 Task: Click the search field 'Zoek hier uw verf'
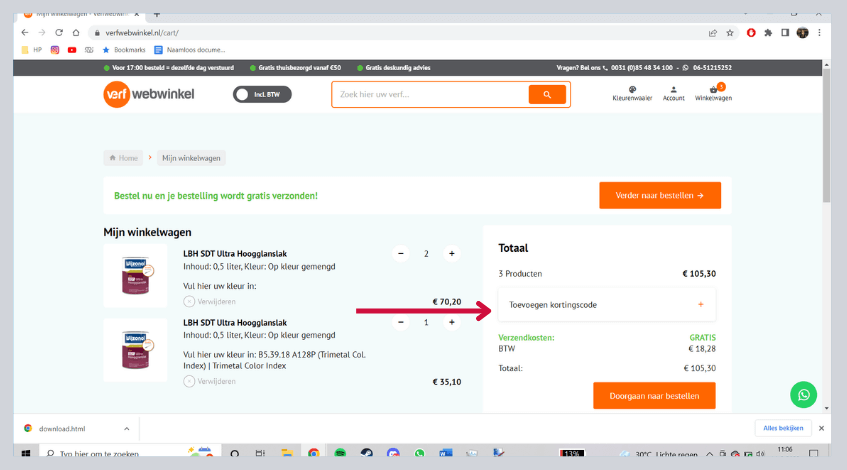point(431,95)
